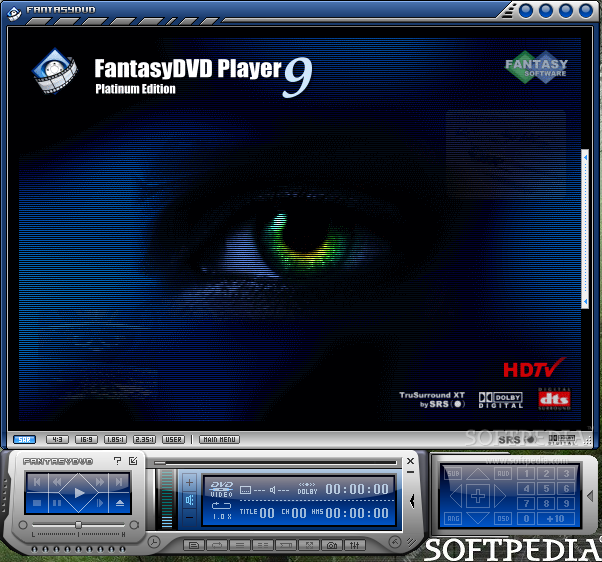The image size is (602, 562).
Task: Navigate right with the remote right arrow
Action: [x=500, y=496]
